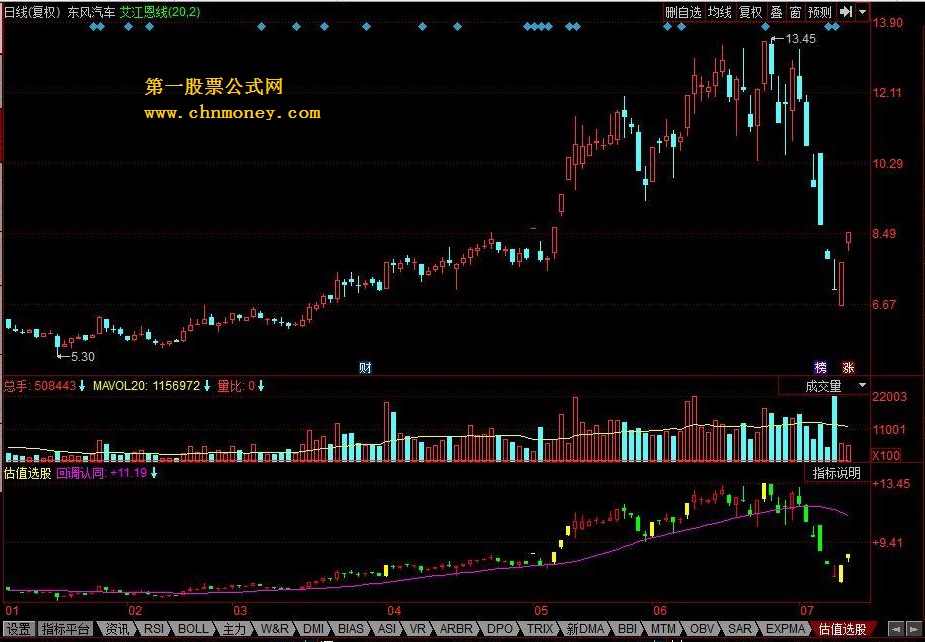Click the 03 month label on time axis
This screenshot has height=642, width=925.
coord(240,610)
